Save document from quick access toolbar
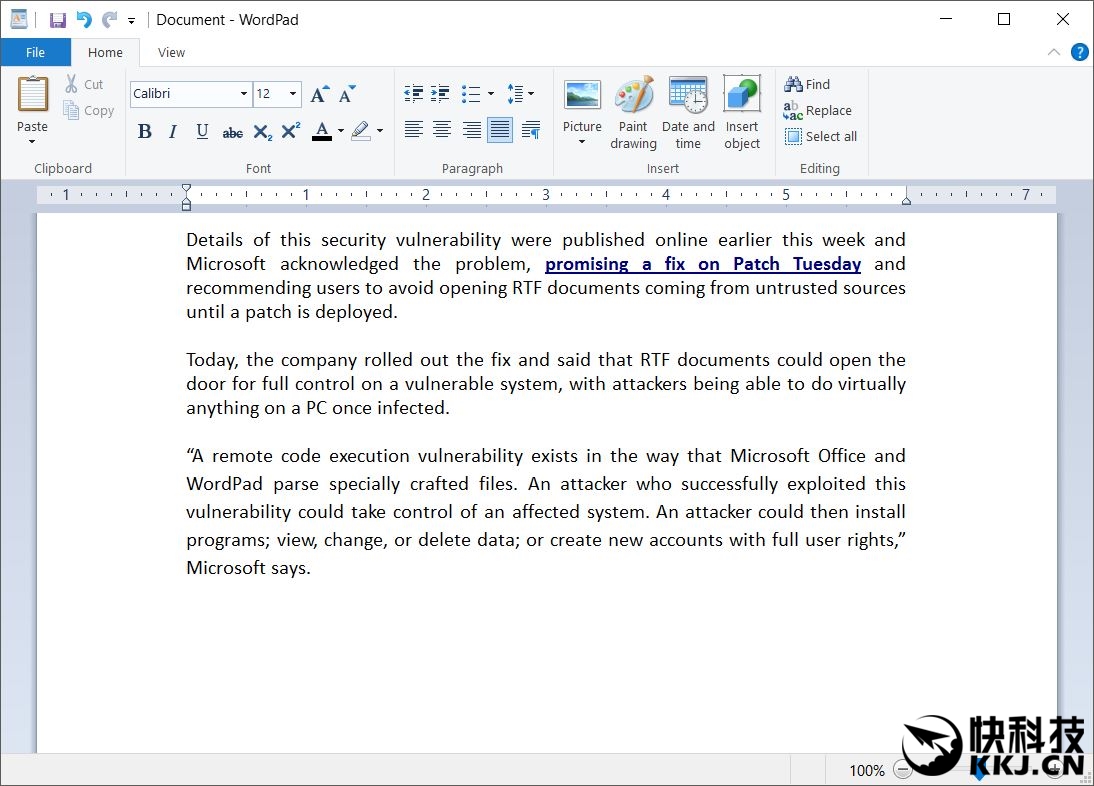 [x=58, y=20]
